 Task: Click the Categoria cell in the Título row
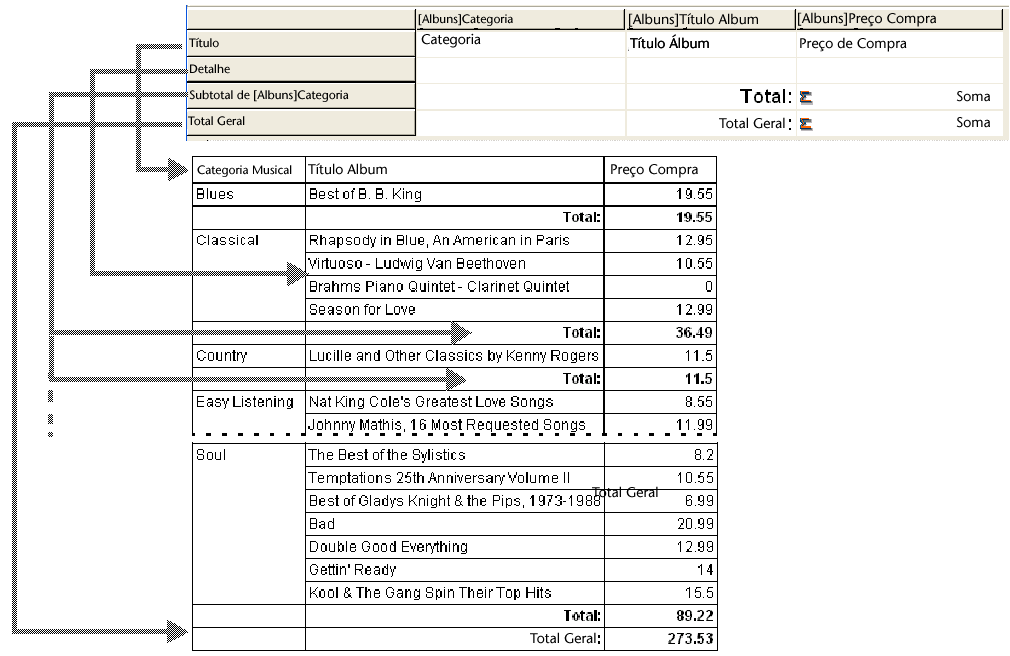451,40
